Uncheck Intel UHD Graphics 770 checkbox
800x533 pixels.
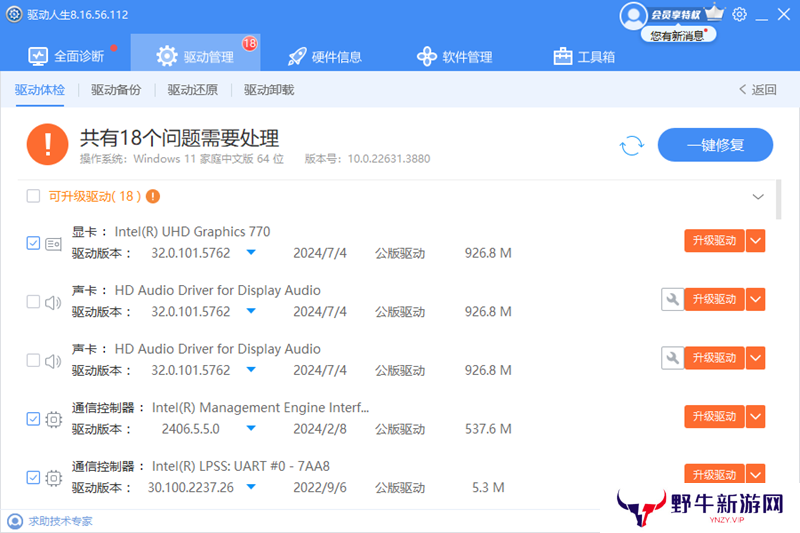click(x=33, y=243)
